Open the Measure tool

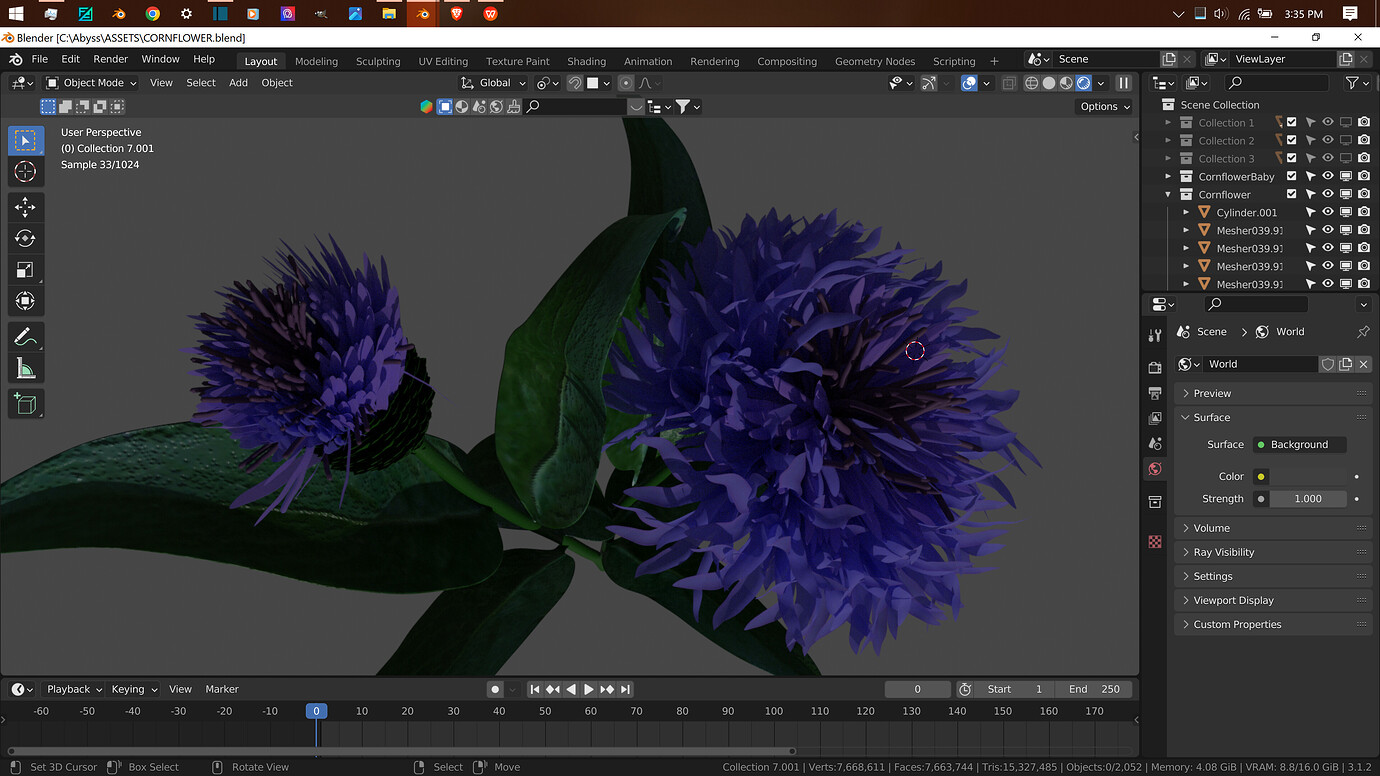pyautogui.click(x=26, y=368)
